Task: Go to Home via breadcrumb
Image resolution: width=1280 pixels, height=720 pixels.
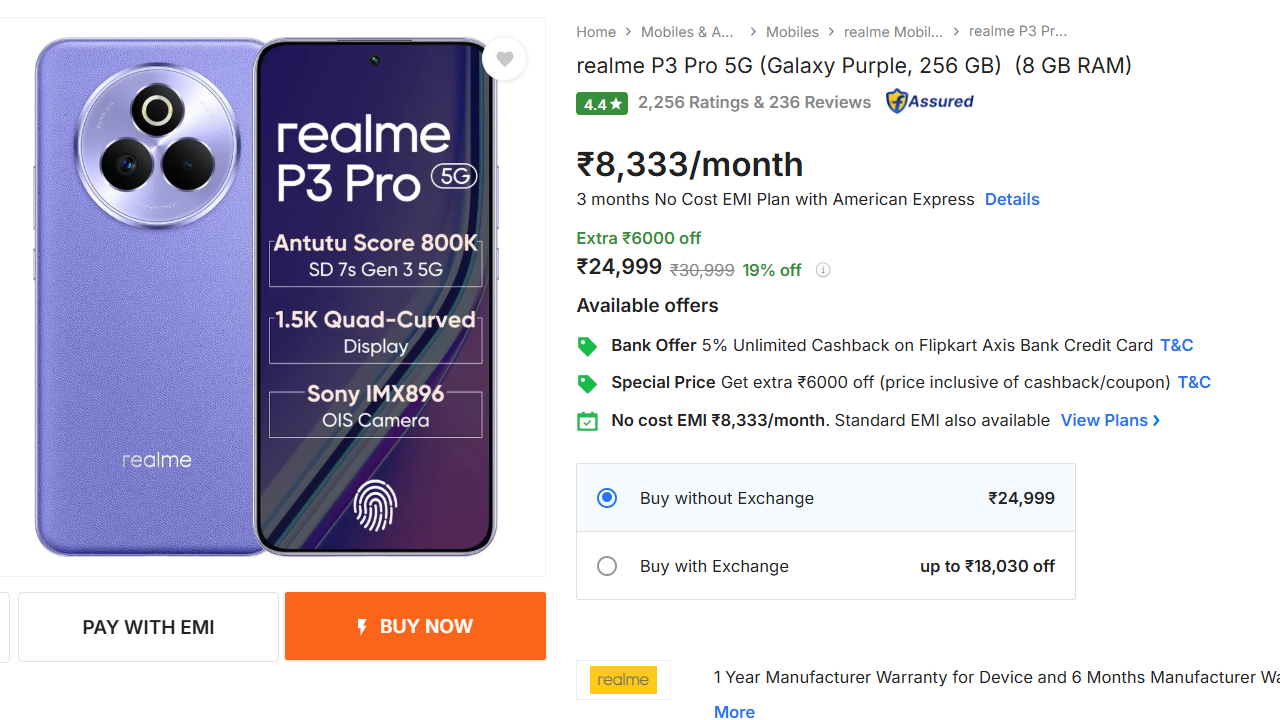Action: (x=596, y=31)
